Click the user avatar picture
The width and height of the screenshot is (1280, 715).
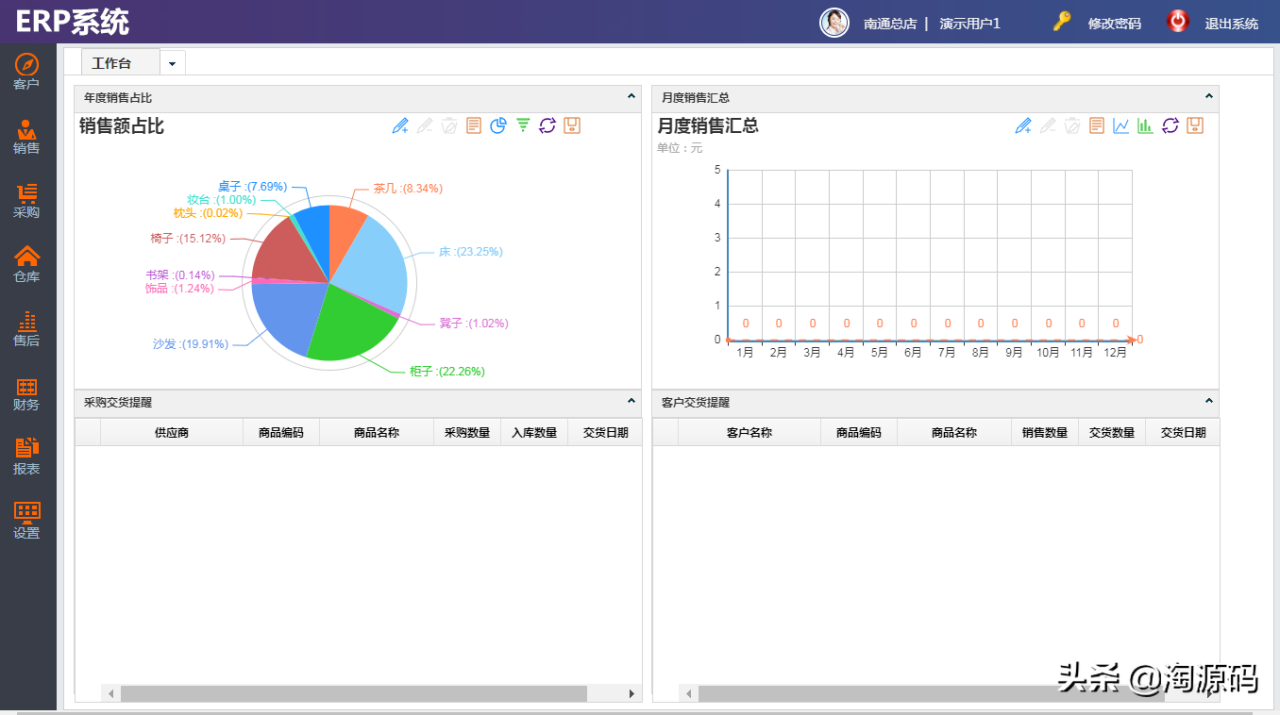(x=834, y=23)
